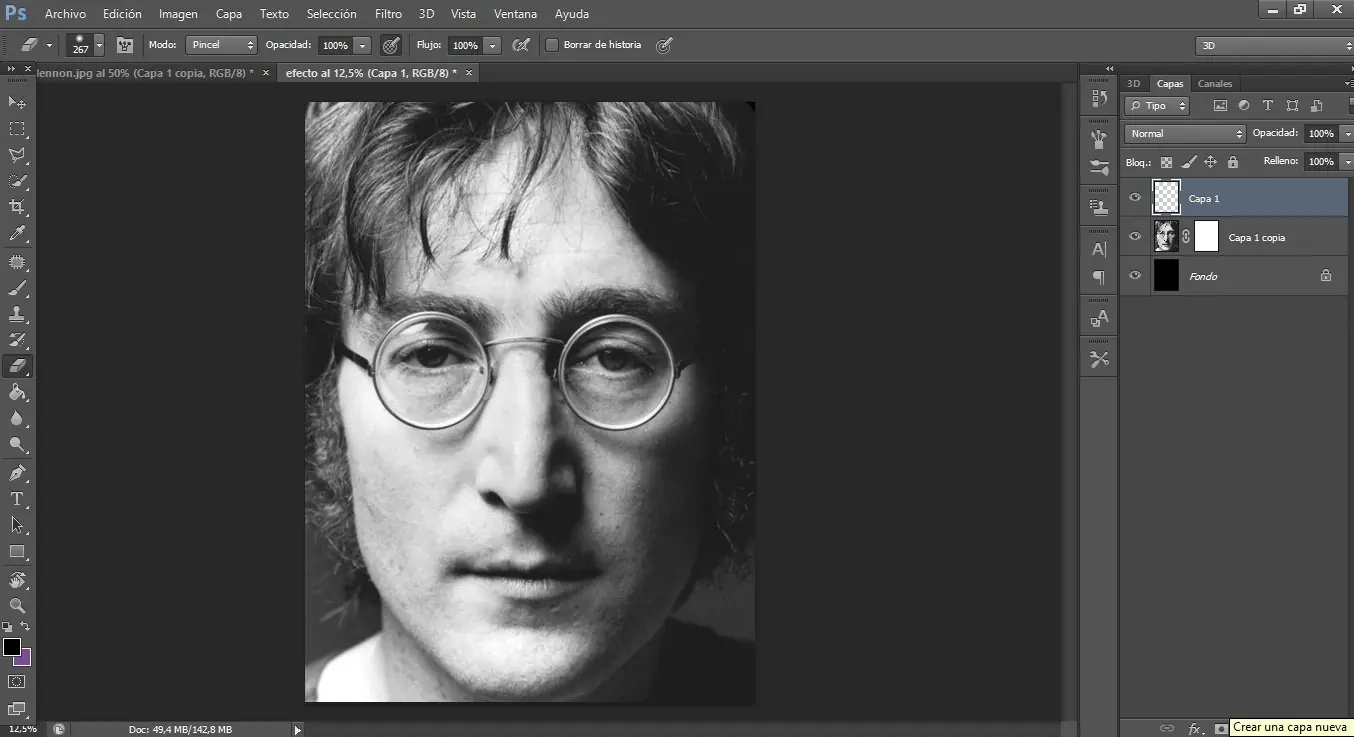Switch to the Canales tab
This screenshot has height=737, width=1354.
pyautogui.click(x=1215, y=83)
